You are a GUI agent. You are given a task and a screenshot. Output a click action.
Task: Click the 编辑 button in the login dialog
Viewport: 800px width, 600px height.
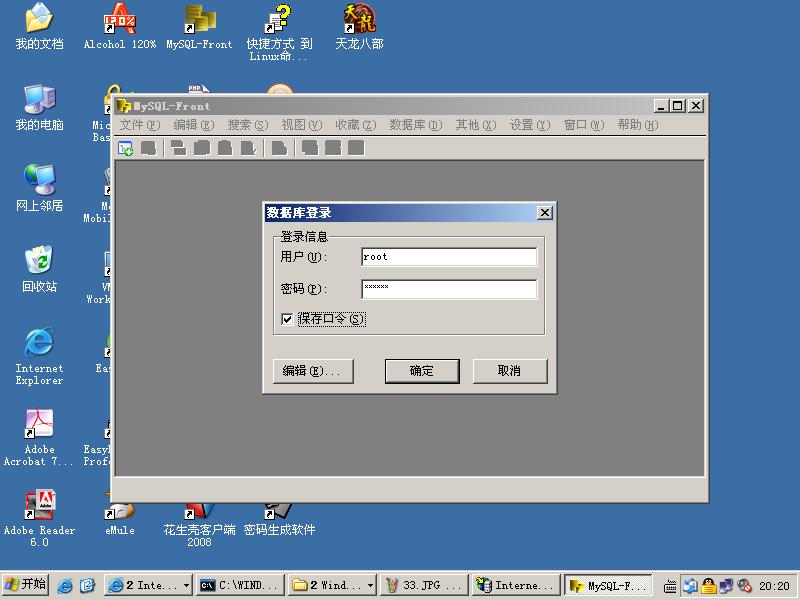click(x=312, y=371)
